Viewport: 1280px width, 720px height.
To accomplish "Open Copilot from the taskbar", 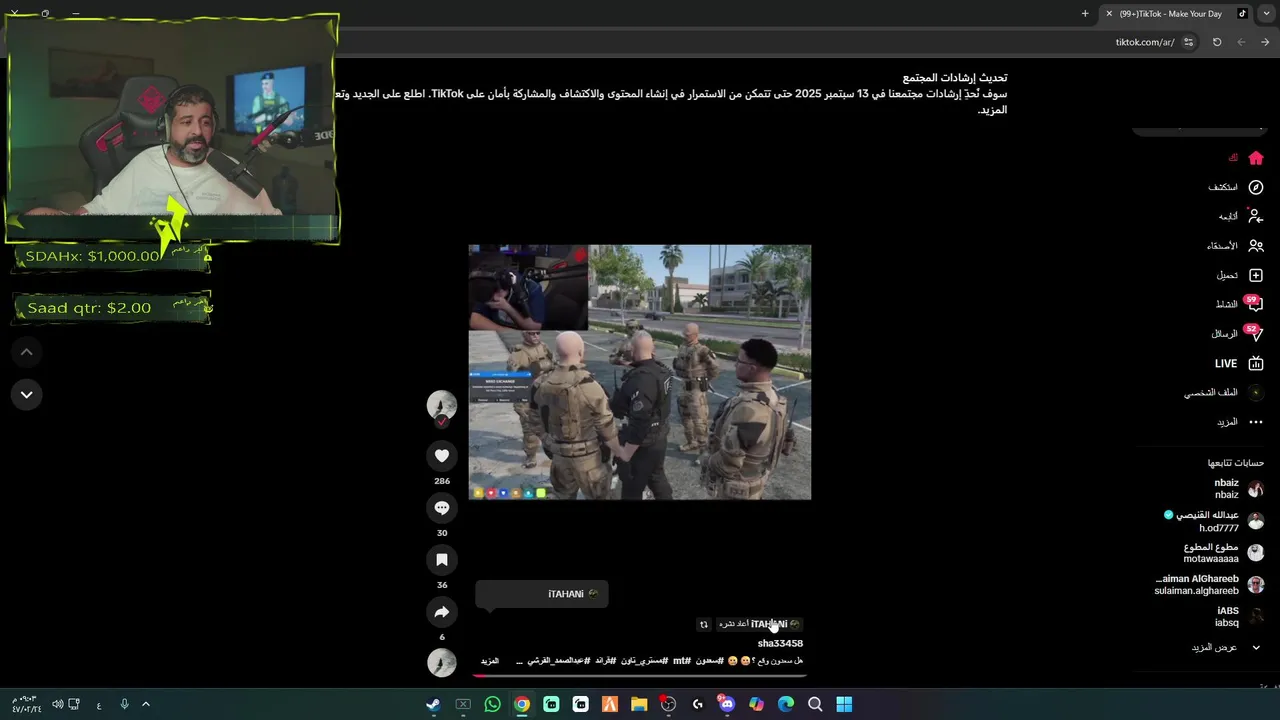I will pyautogui.click(x=756, y=704).
